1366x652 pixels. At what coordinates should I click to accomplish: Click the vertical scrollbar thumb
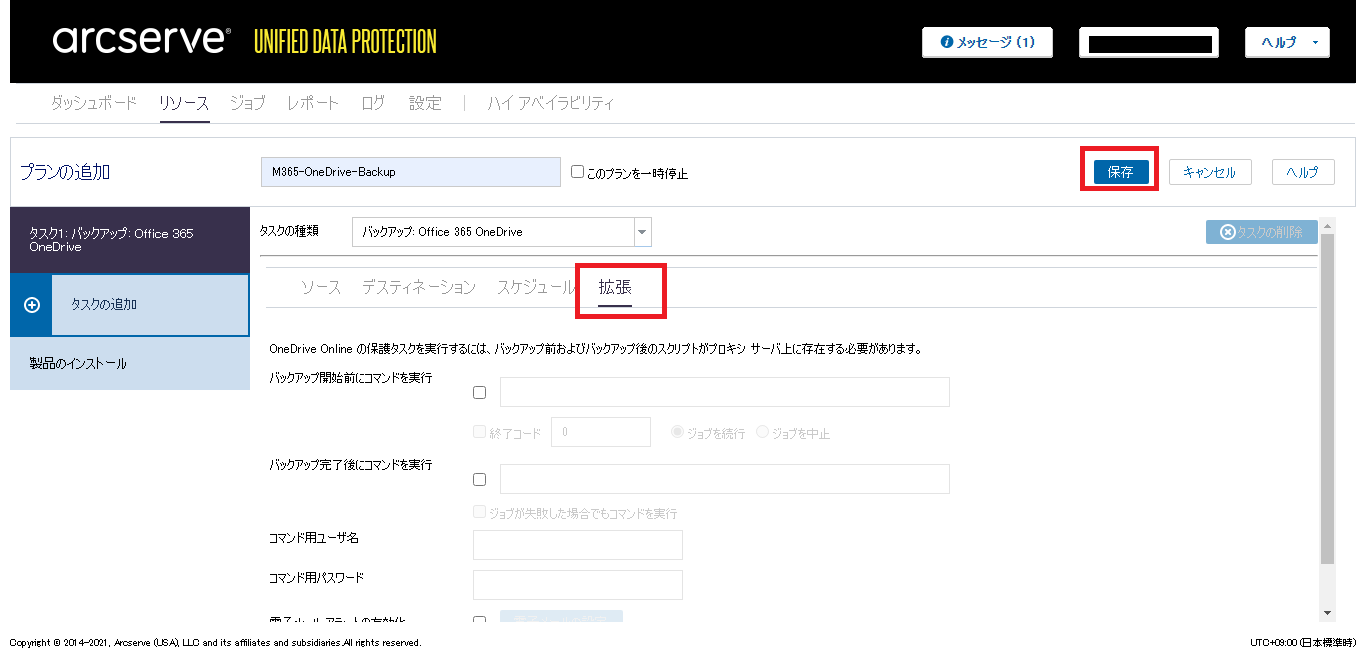(1328, 399)
